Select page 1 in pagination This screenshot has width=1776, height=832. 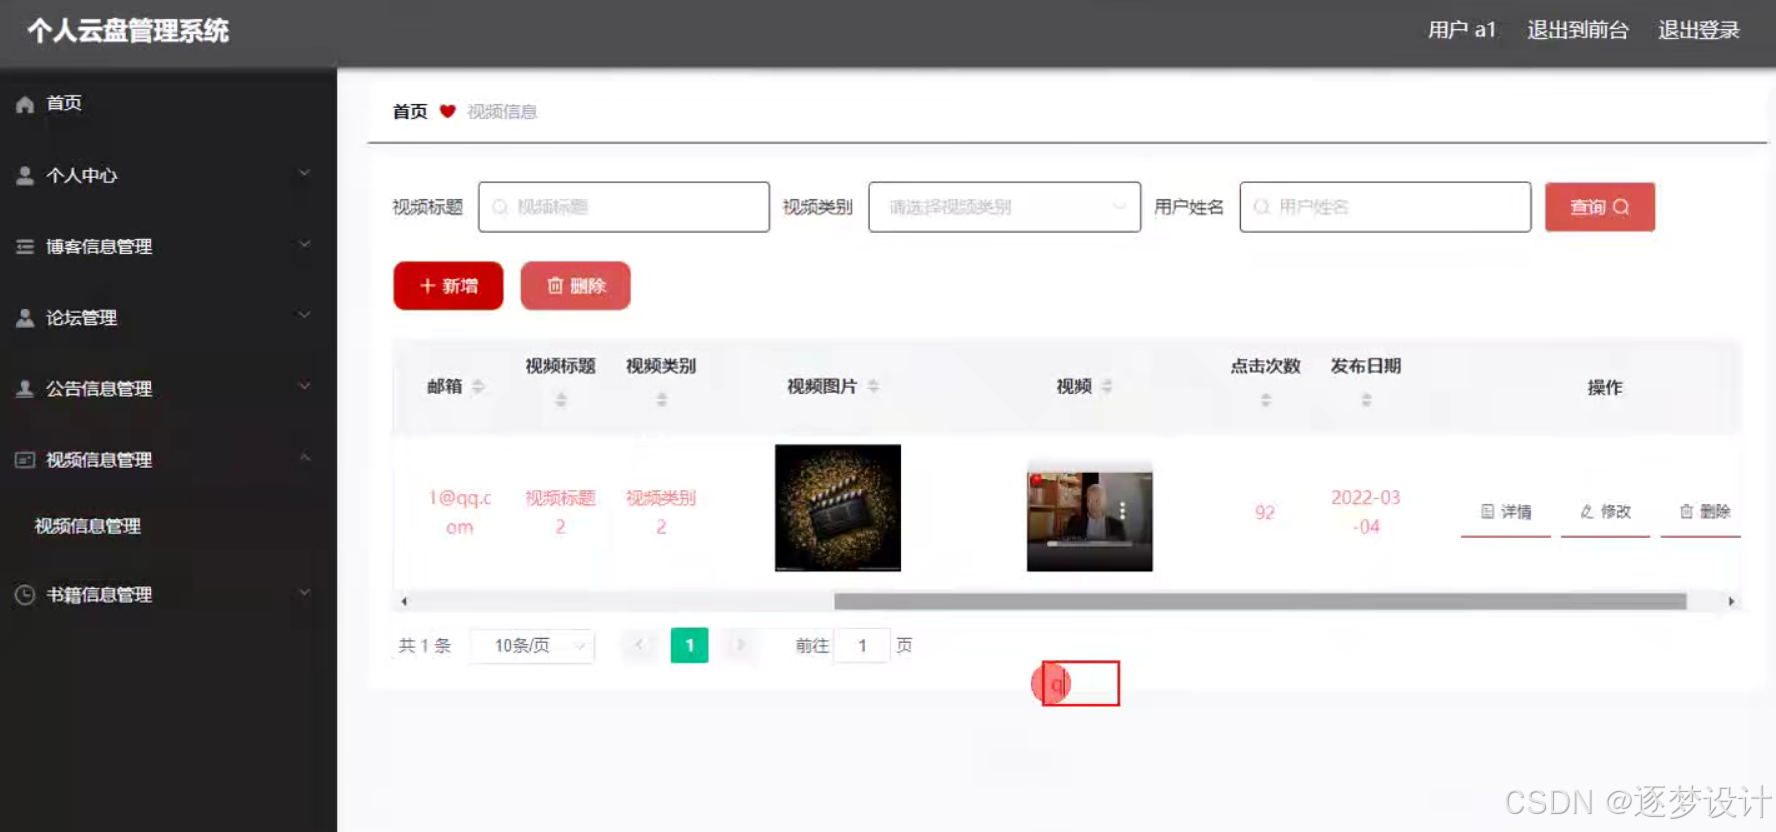(690, 645)
